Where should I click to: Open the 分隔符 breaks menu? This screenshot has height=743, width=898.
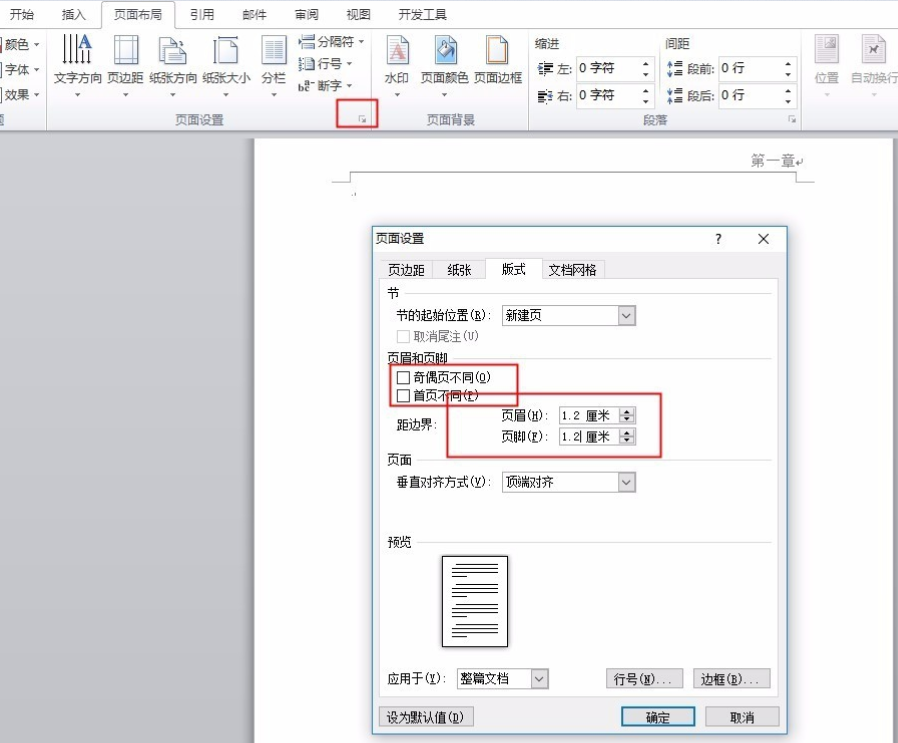pyautogui.click(x=331, y=42)
